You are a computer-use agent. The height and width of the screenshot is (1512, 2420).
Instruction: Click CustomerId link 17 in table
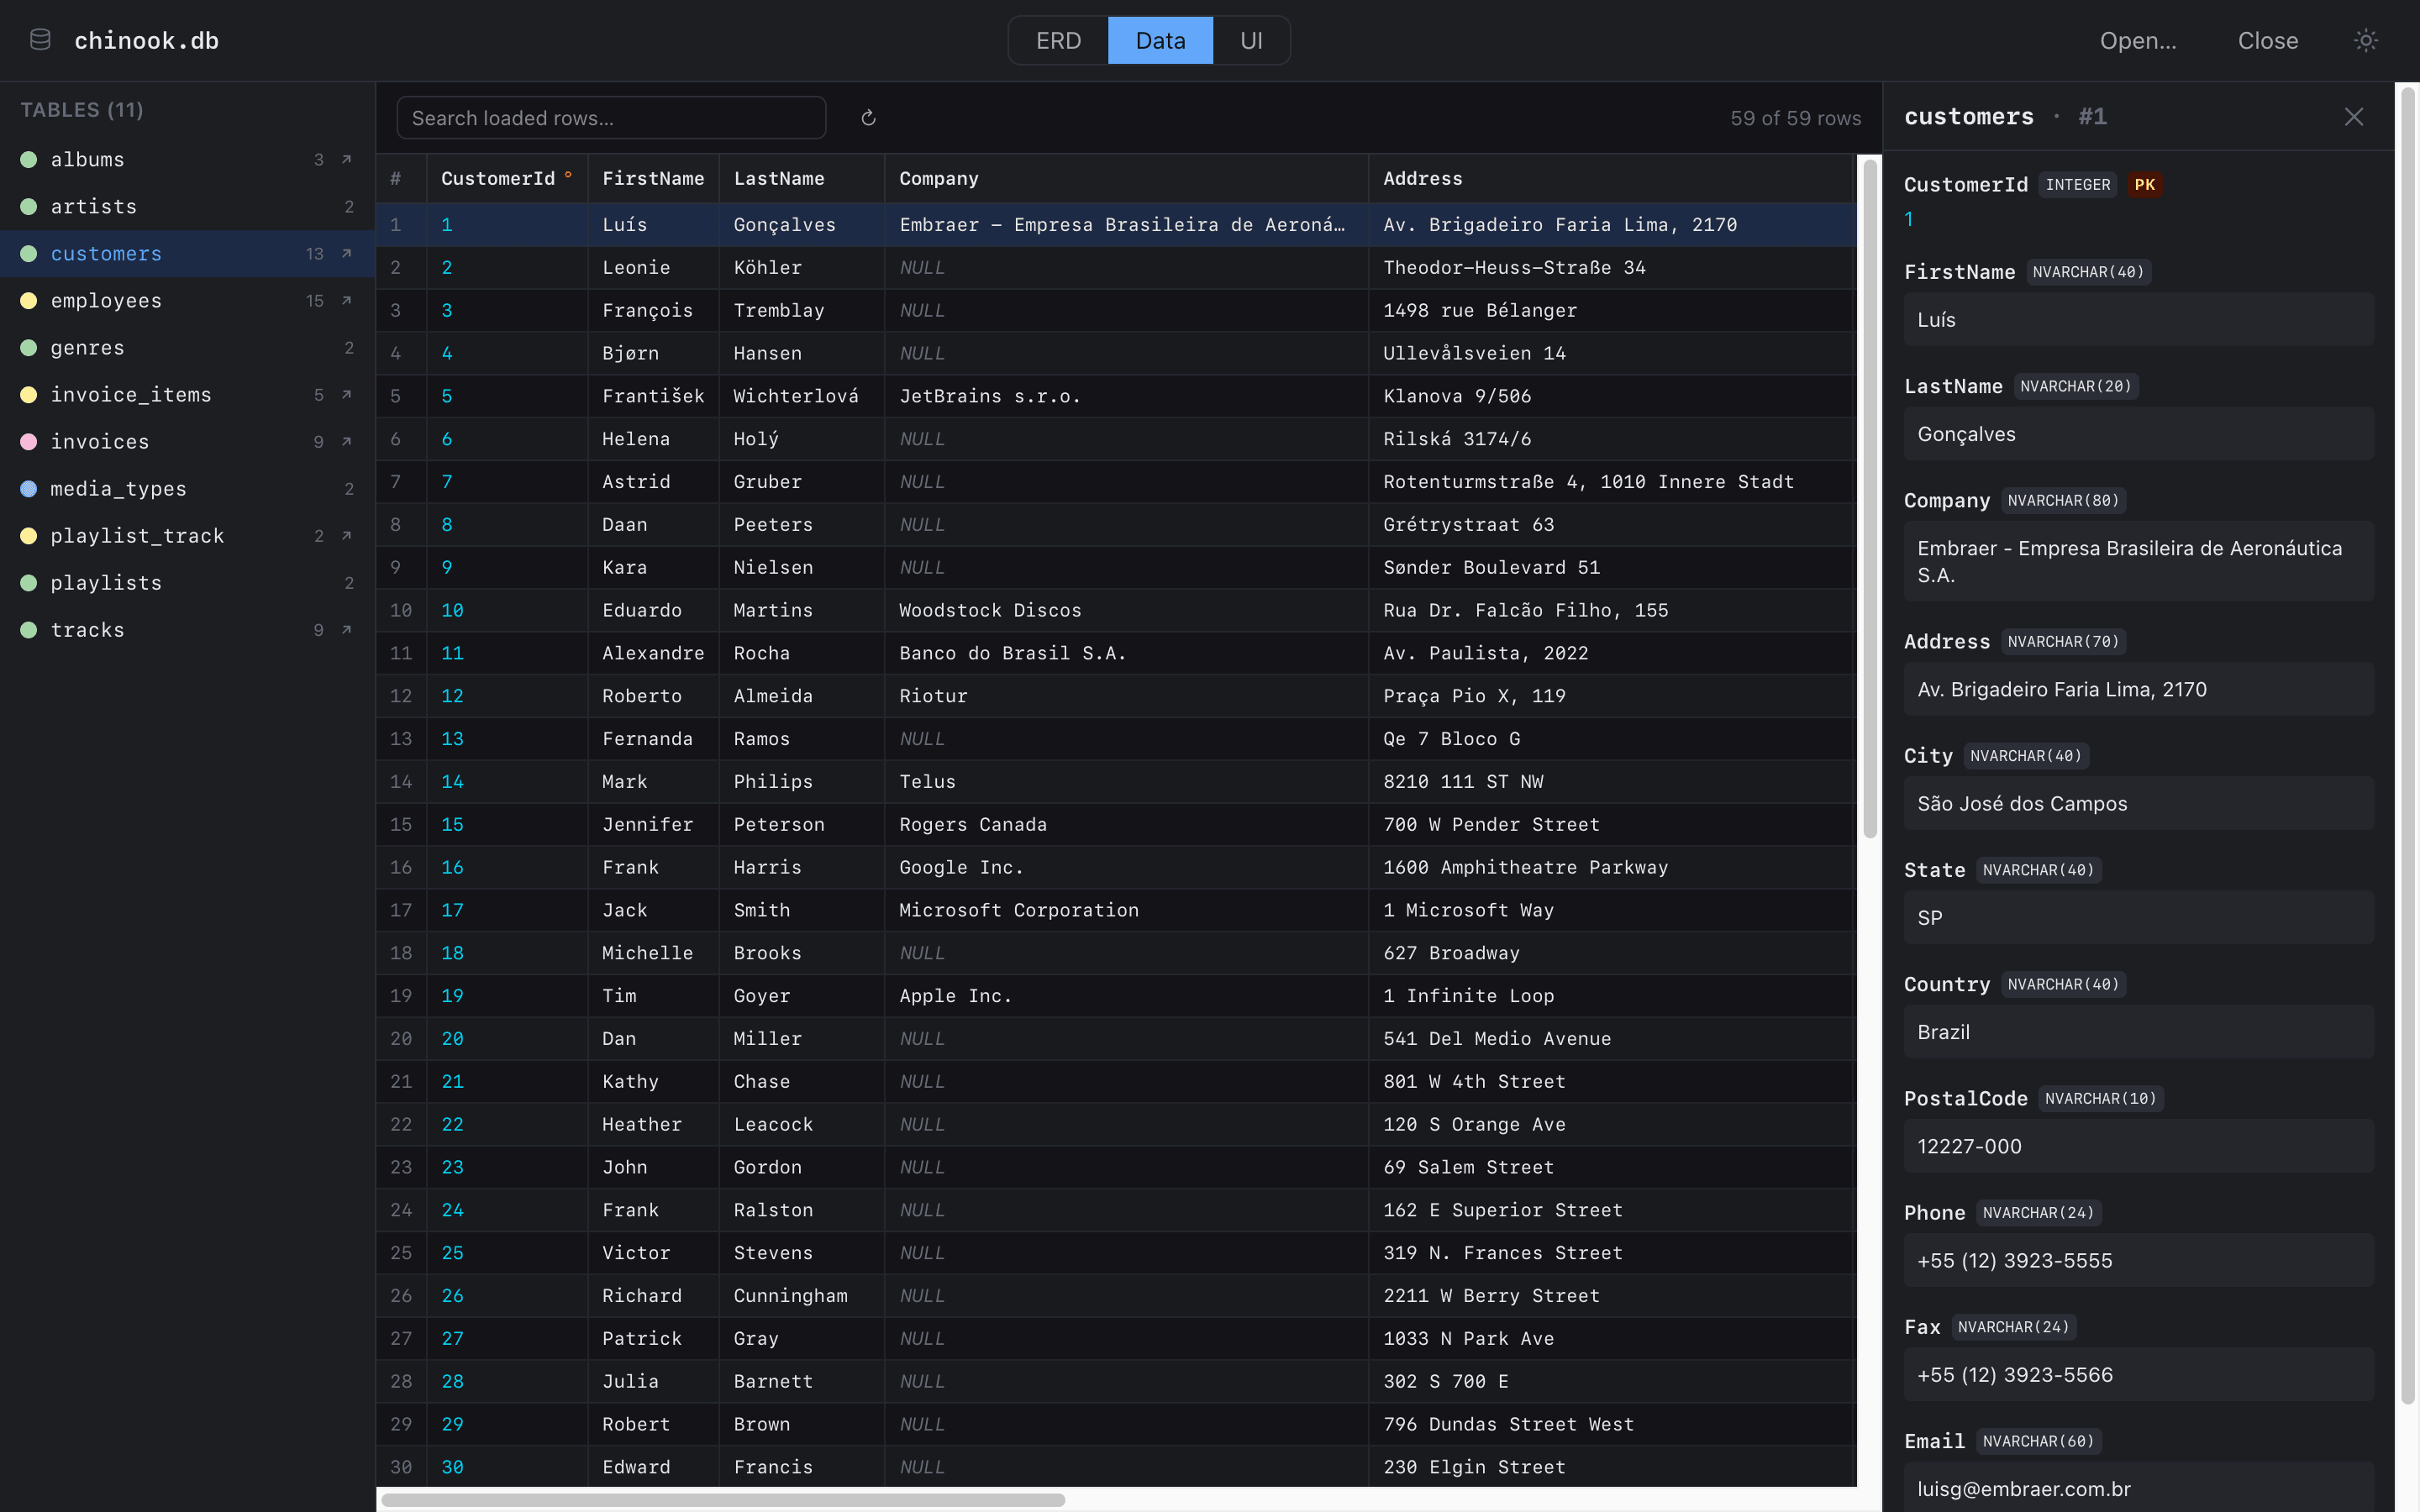452,910
